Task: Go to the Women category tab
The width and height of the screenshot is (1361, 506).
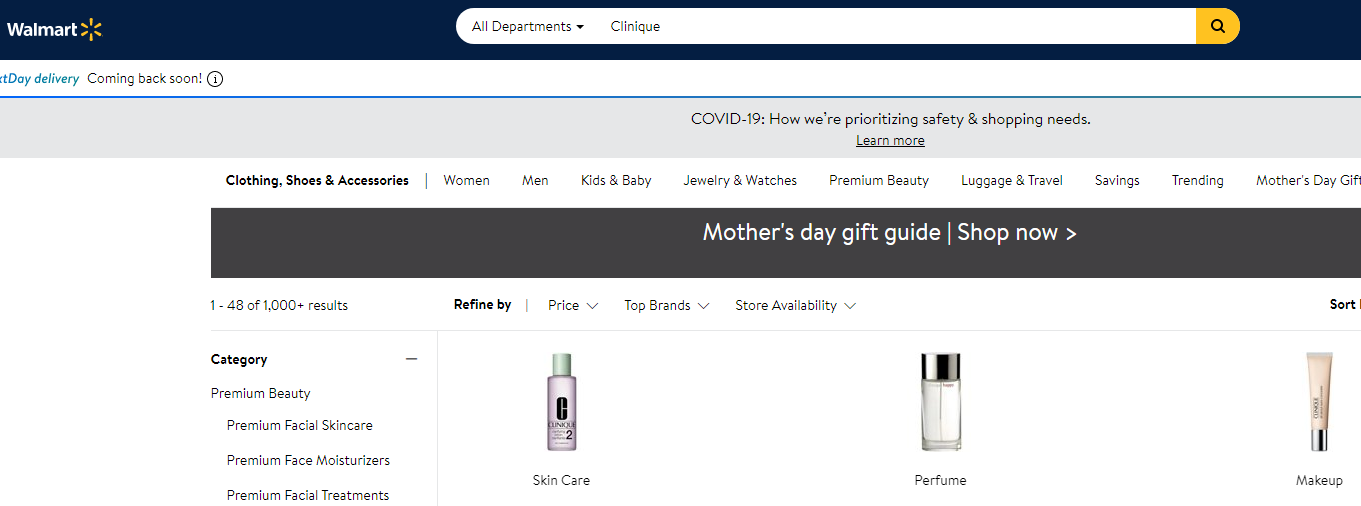Action: 466,181
